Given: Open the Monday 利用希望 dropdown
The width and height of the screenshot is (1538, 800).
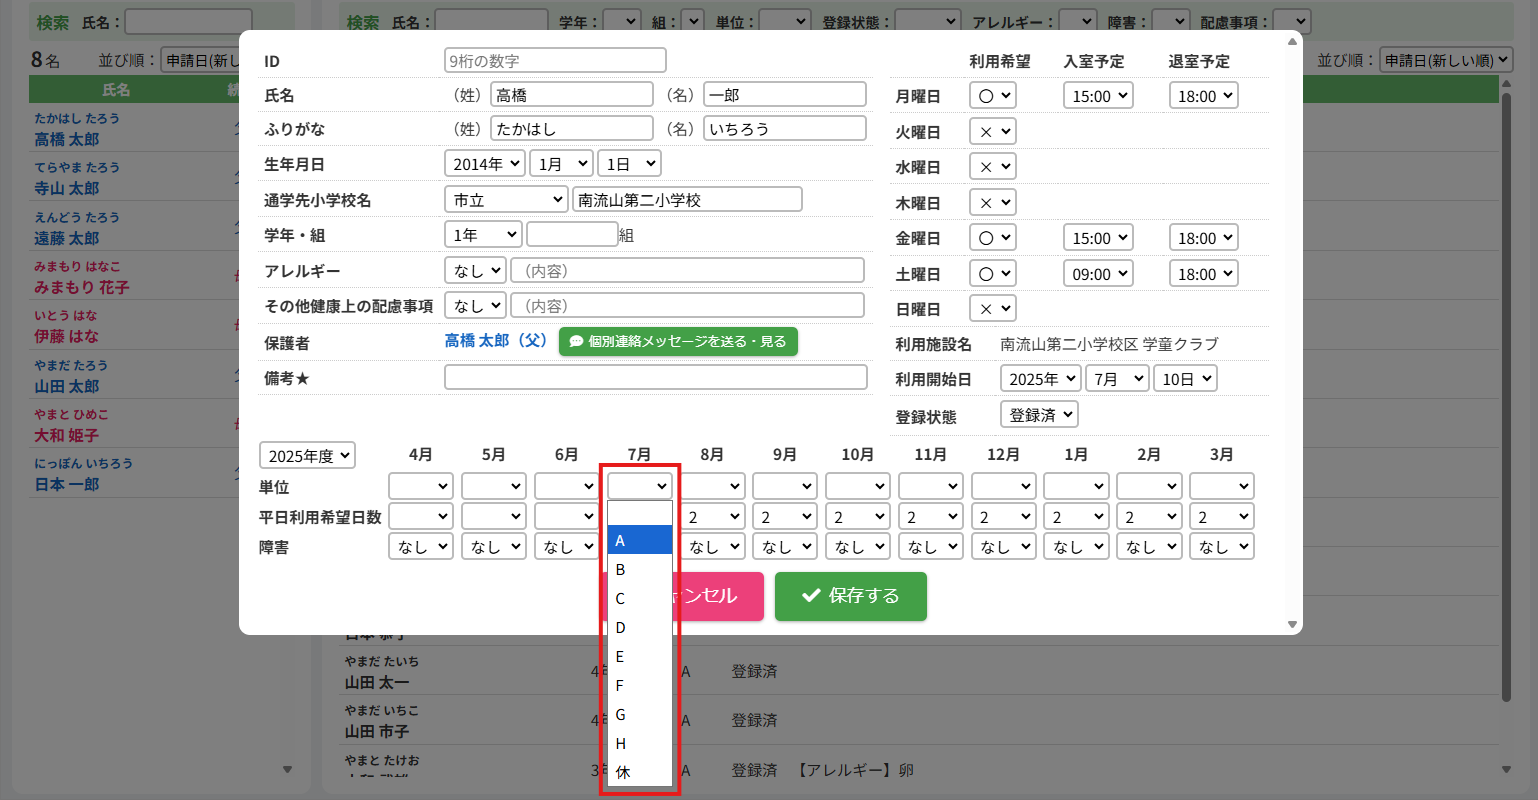Looking at the screenshot, I should click(992, 96).
